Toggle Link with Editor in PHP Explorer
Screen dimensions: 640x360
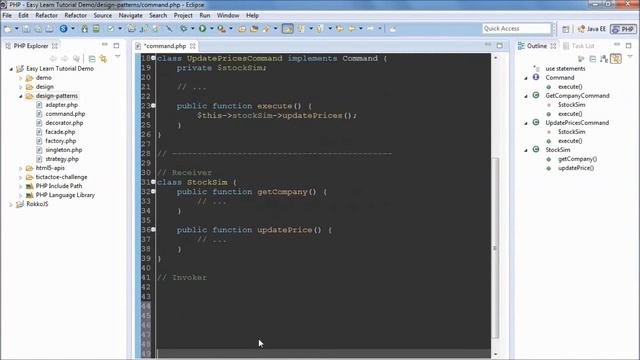click(x=103, y=59)
